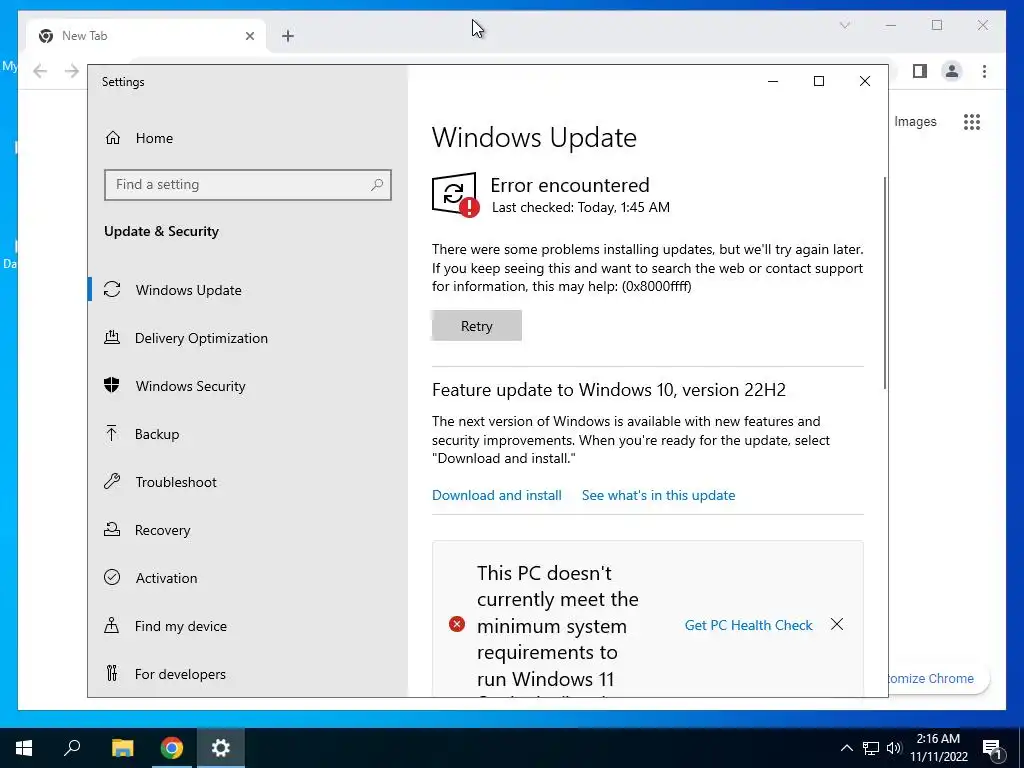Click the New Tab title in Chrome

pyautogui.click(x=84, y=36)
